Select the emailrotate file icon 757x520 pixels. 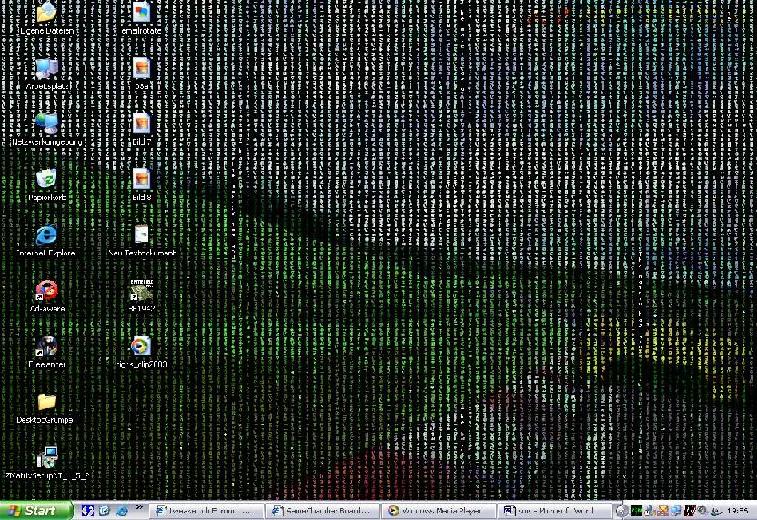coord(141,14)
